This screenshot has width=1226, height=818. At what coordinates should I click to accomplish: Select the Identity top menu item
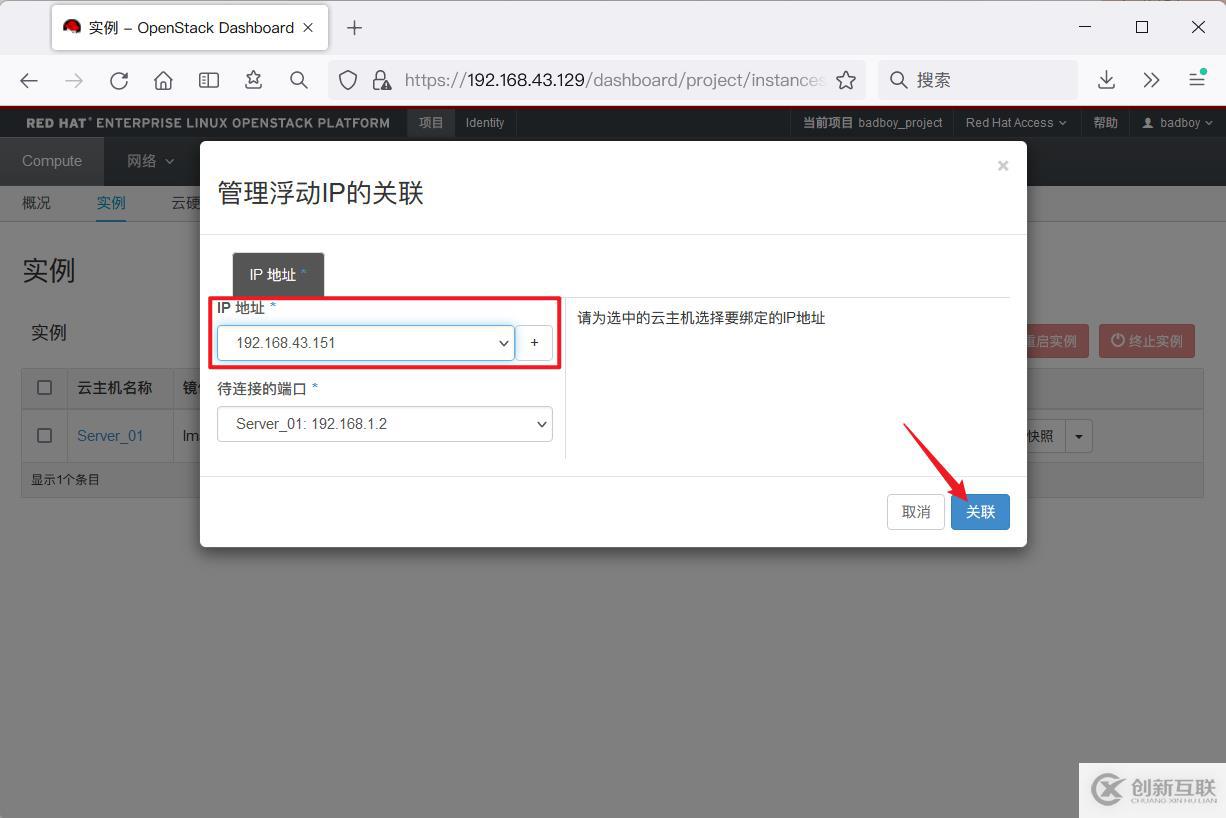click(485, 123)
